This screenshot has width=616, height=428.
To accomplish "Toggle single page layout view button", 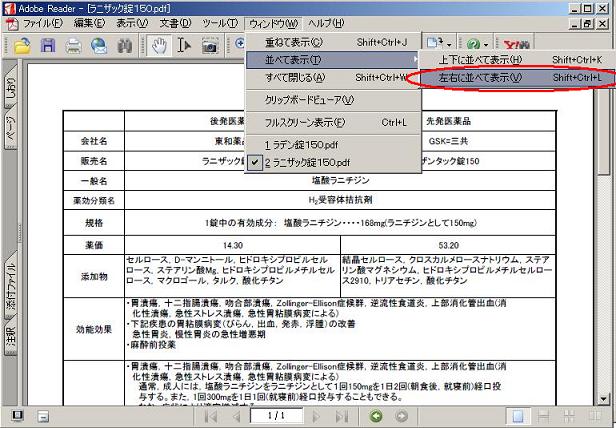I will click(517, 415).
